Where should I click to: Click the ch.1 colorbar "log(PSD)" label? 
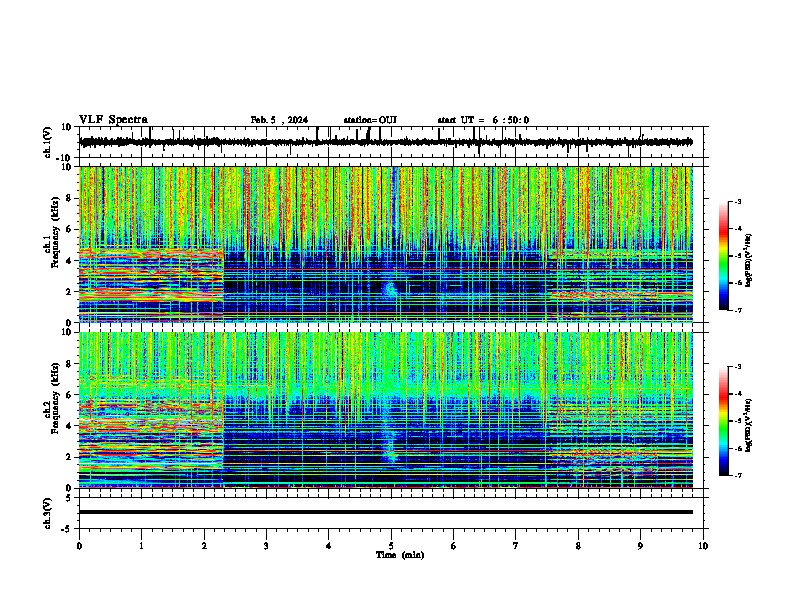tap(749, 261)
